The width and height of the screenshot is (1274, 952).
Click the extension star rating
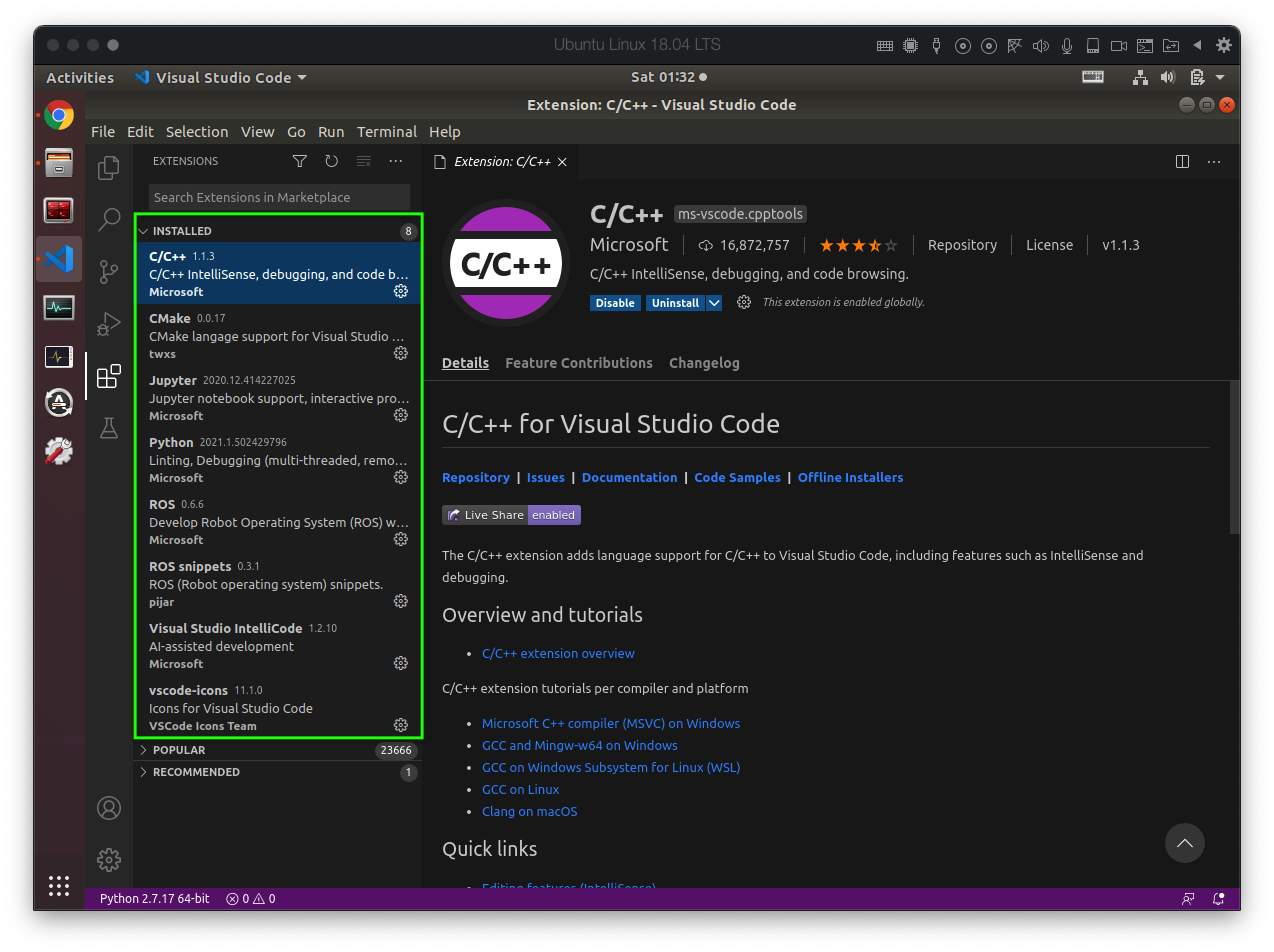(858, 245)
